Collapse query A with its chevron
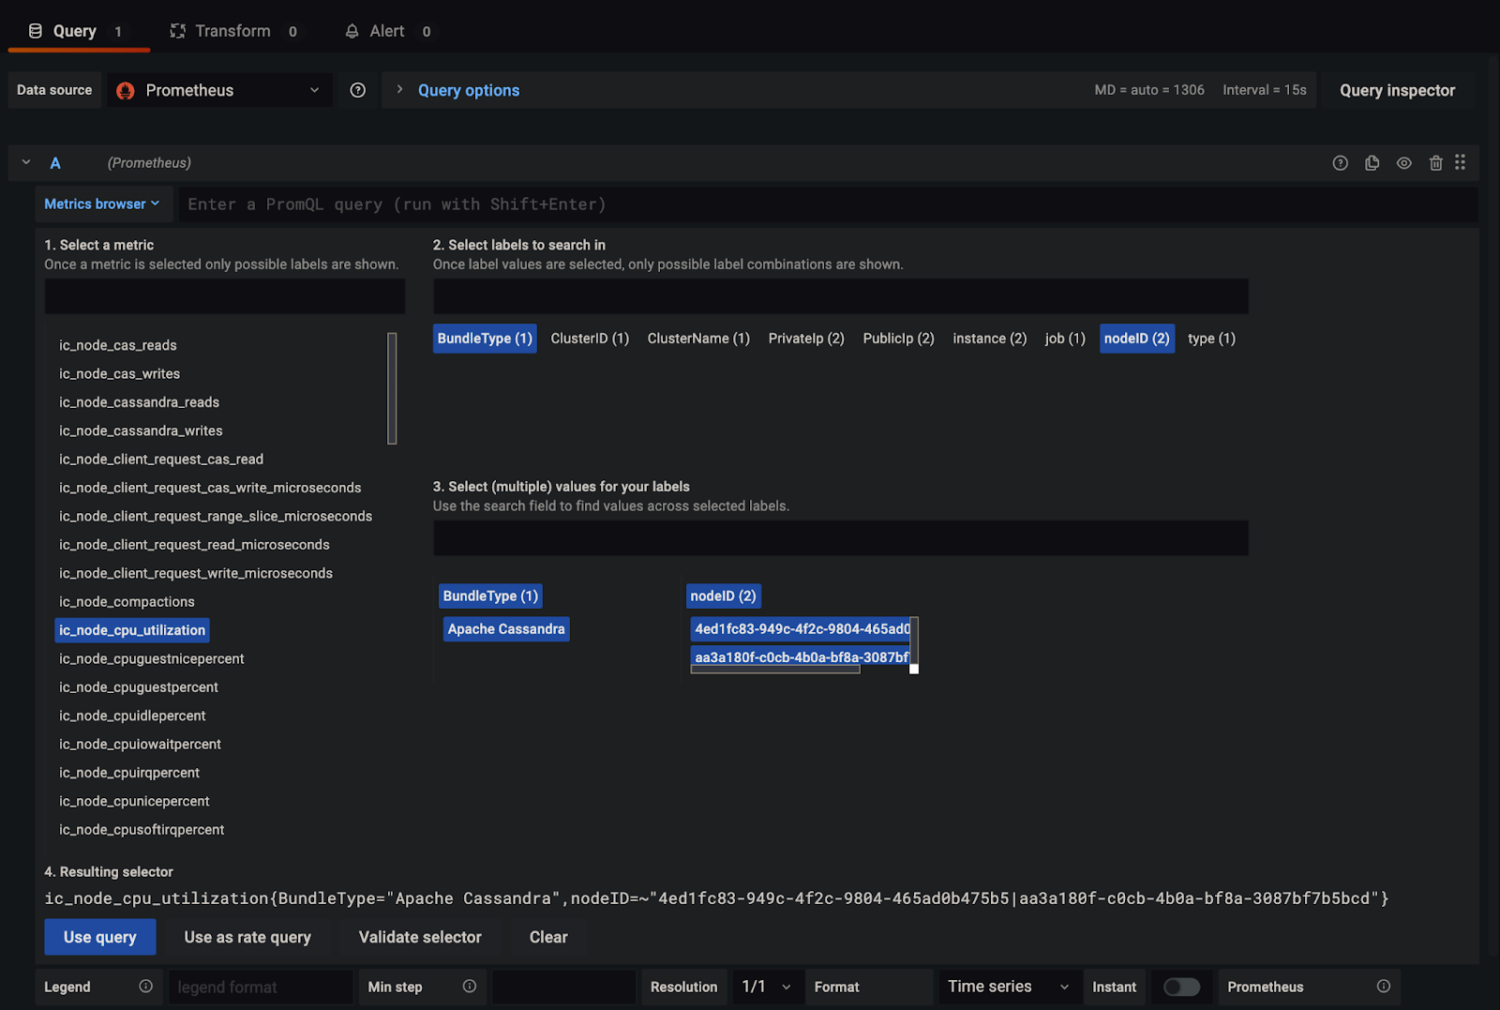Viewport: 1500px width, 1010px height. pos(25,162)
